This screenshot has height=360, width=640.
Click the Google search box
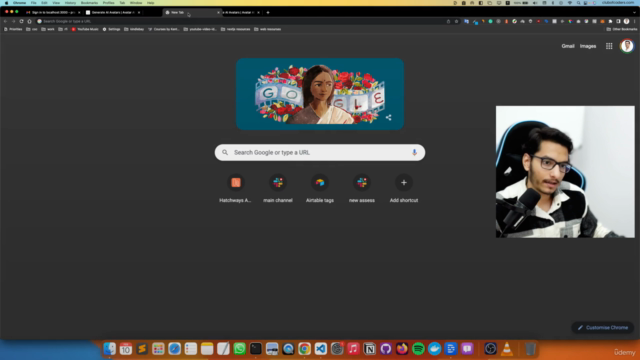coord(320,152)
